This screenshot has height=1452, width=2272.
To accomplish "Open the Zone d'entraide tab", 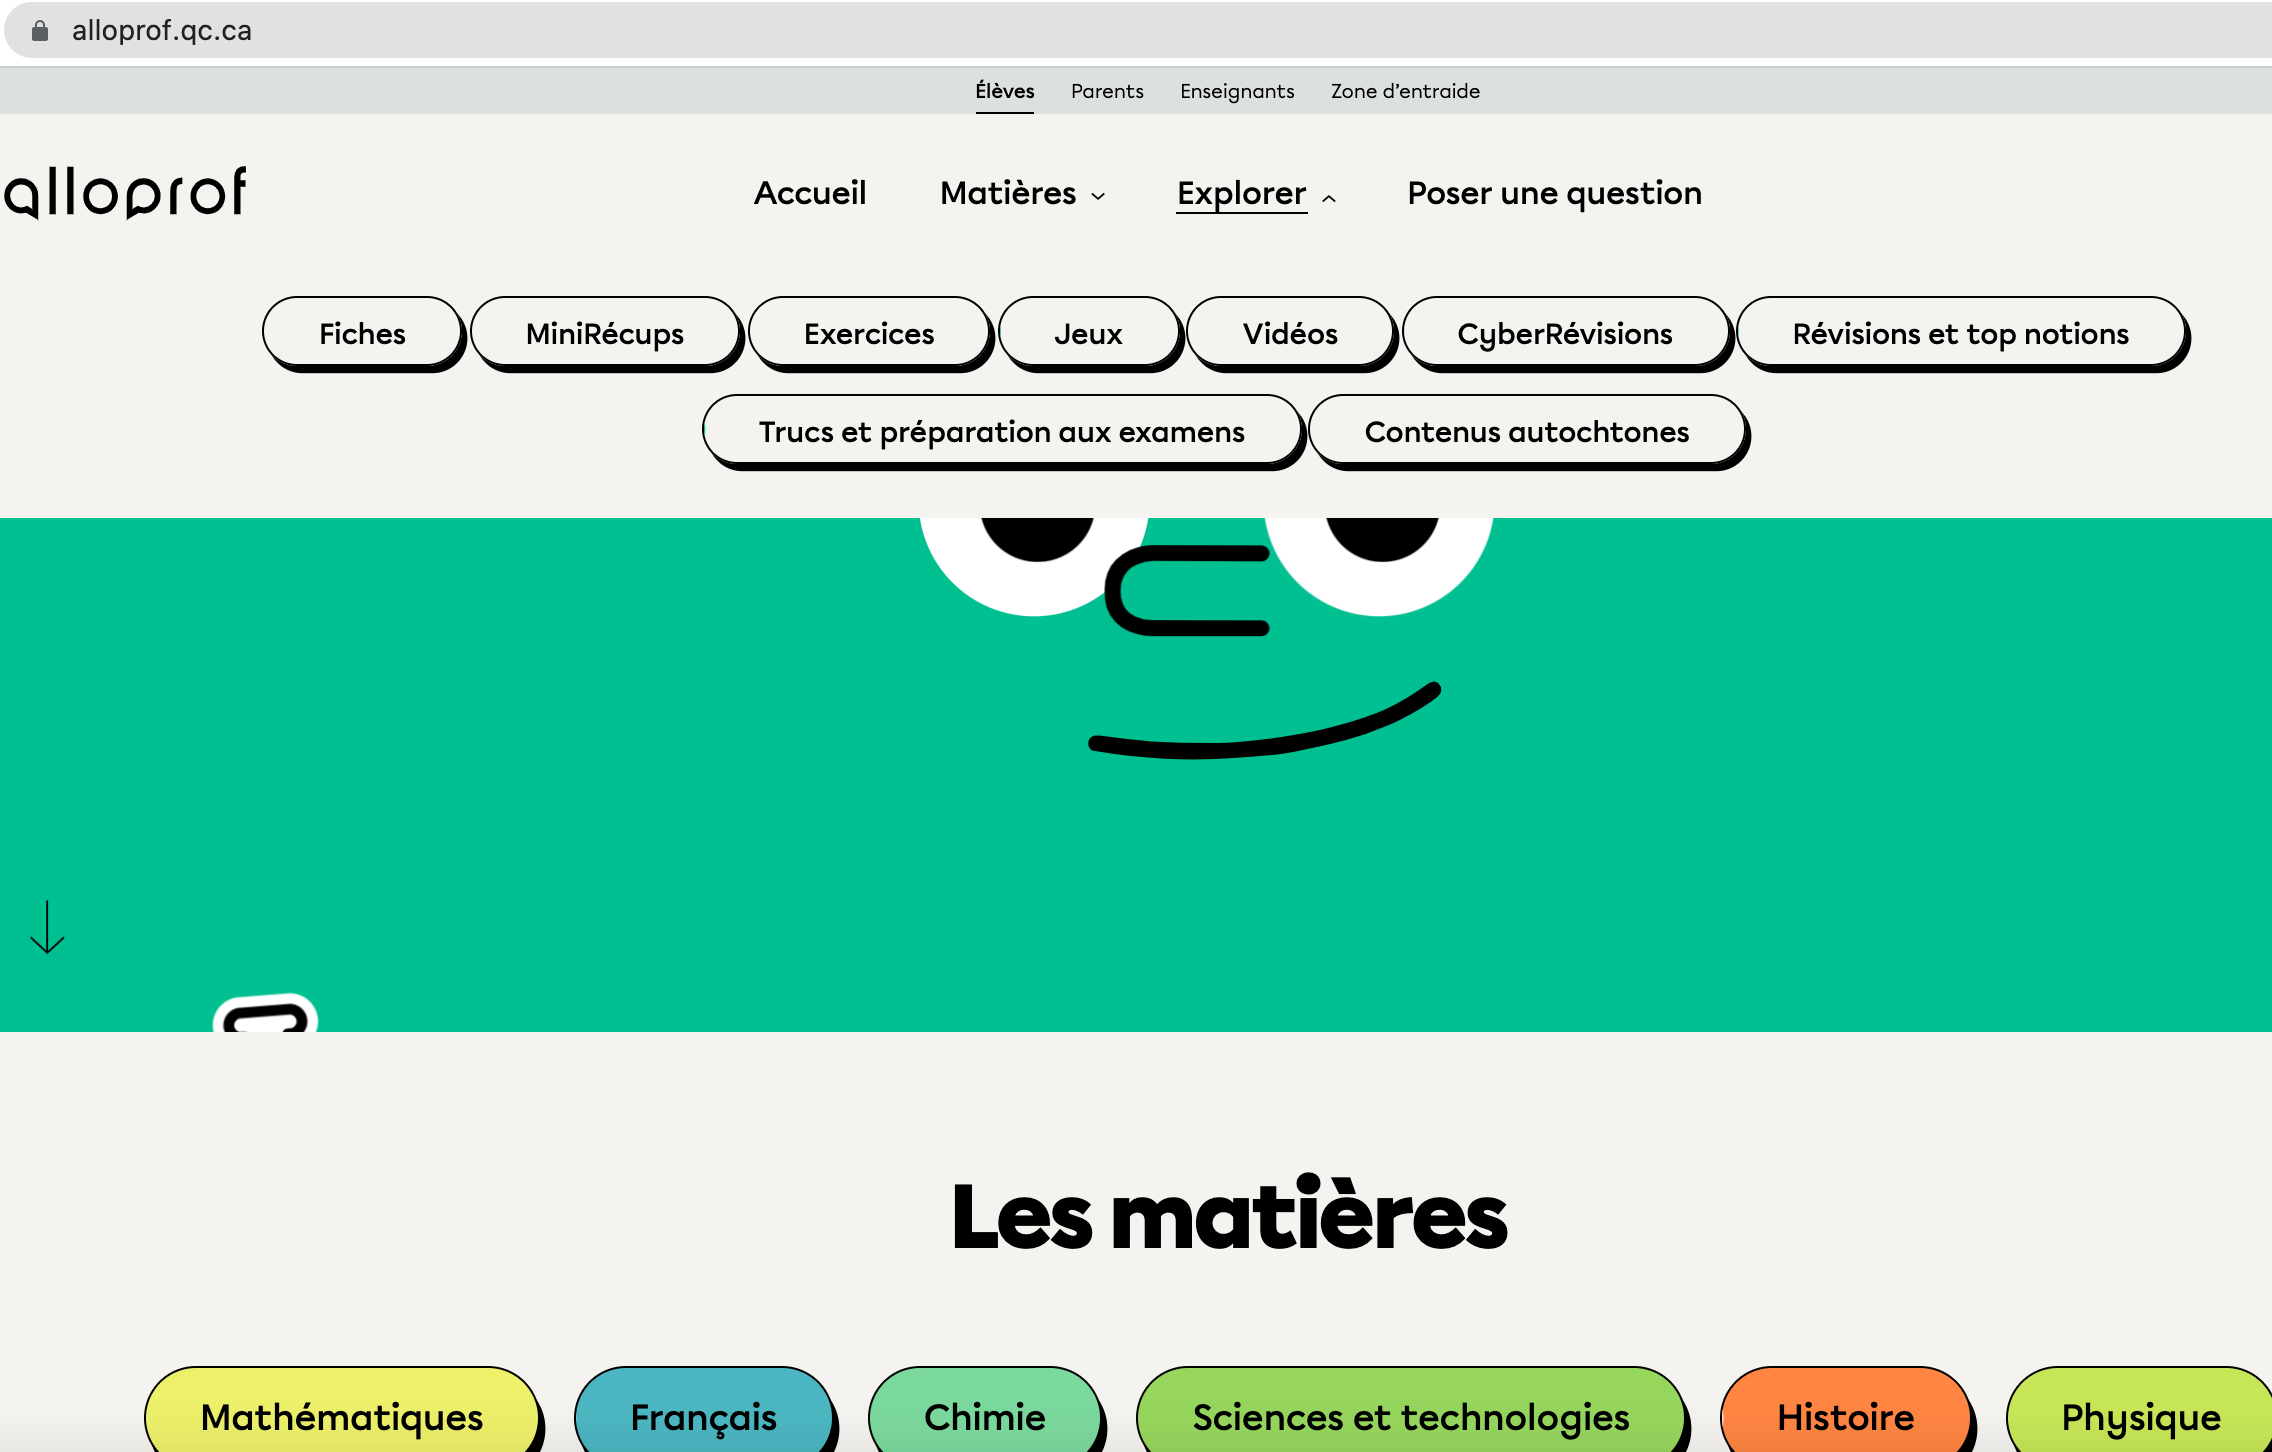I will (x=1405, y=91).
